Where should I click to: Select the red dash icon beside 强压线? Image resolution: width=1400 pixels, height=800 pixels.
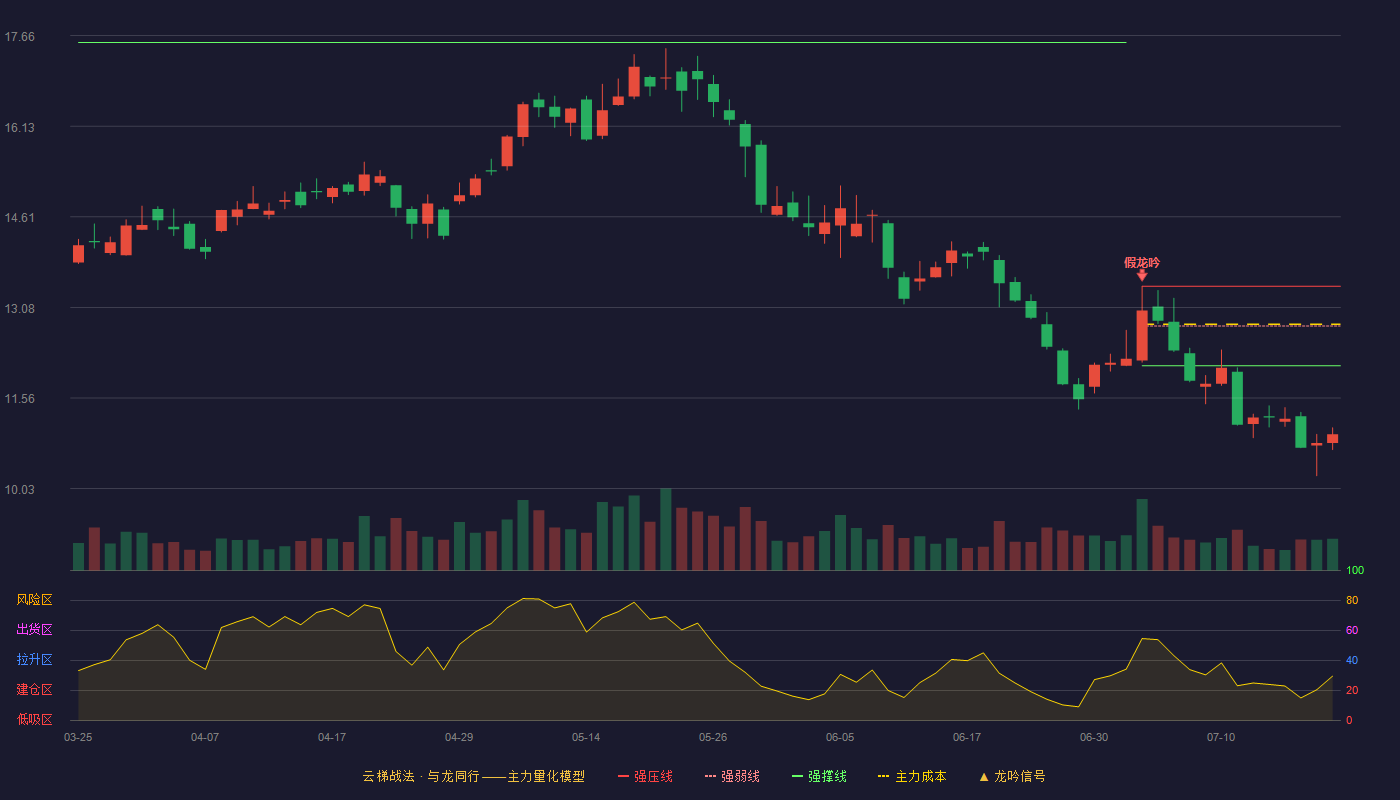(x=623, y=776)
